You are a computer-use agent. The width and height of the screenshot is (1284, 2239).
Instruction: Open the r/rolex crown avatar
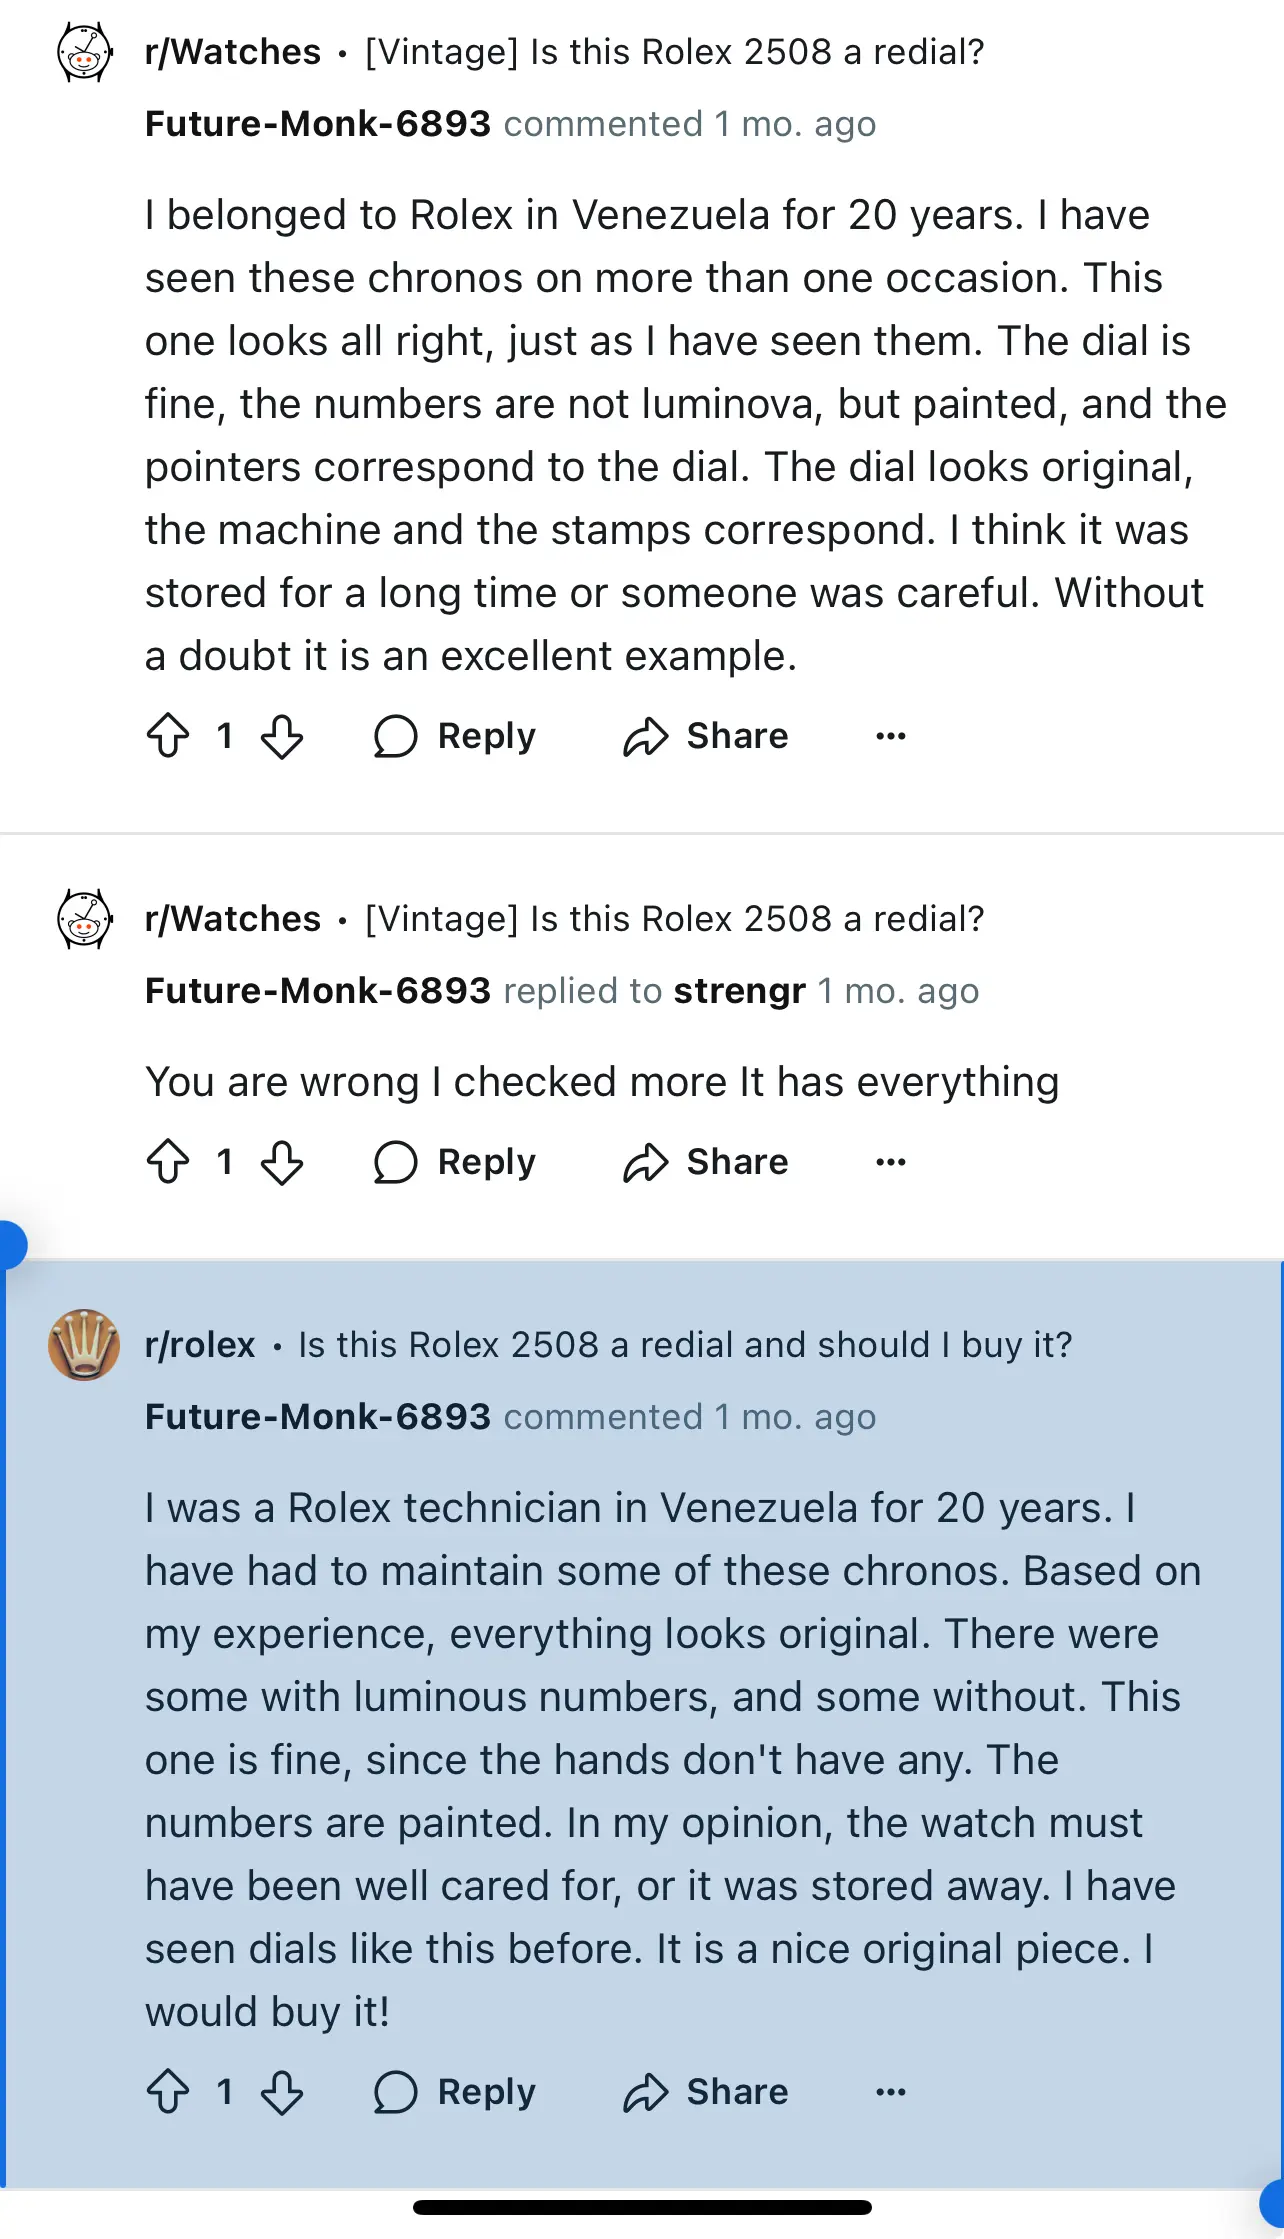pos(84,1345)
